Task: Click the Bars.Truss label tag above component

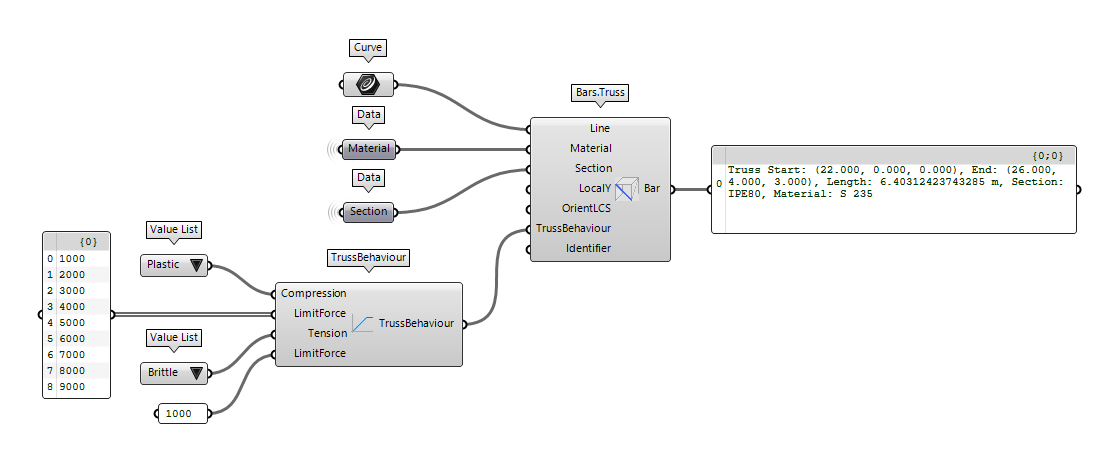Action: pyautogui.click(x=599, y=93)
